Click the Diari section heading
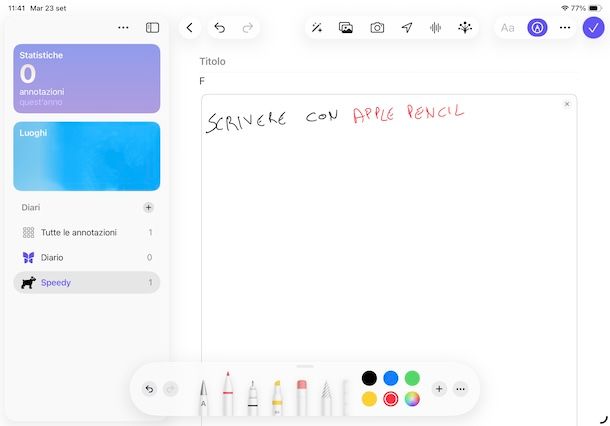 31,207
